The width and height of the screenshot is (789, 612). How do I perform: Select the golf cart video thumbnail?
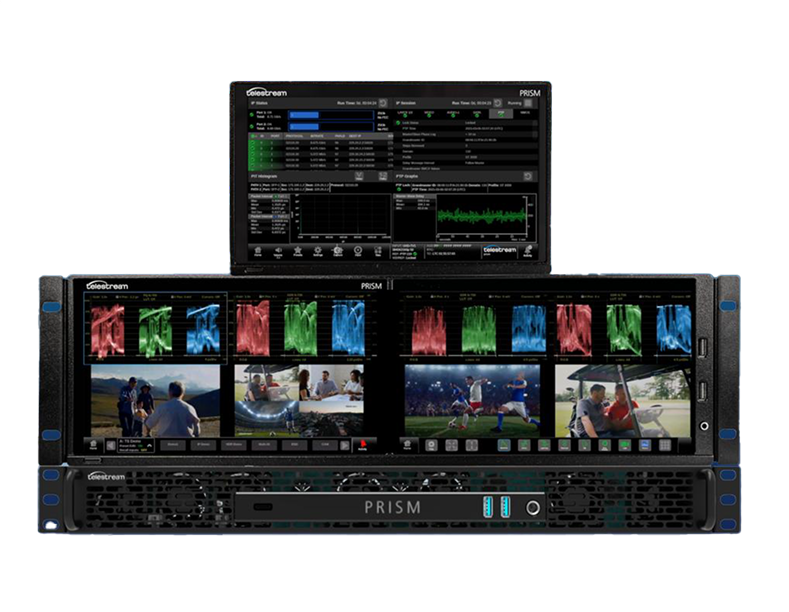(622, 401)
